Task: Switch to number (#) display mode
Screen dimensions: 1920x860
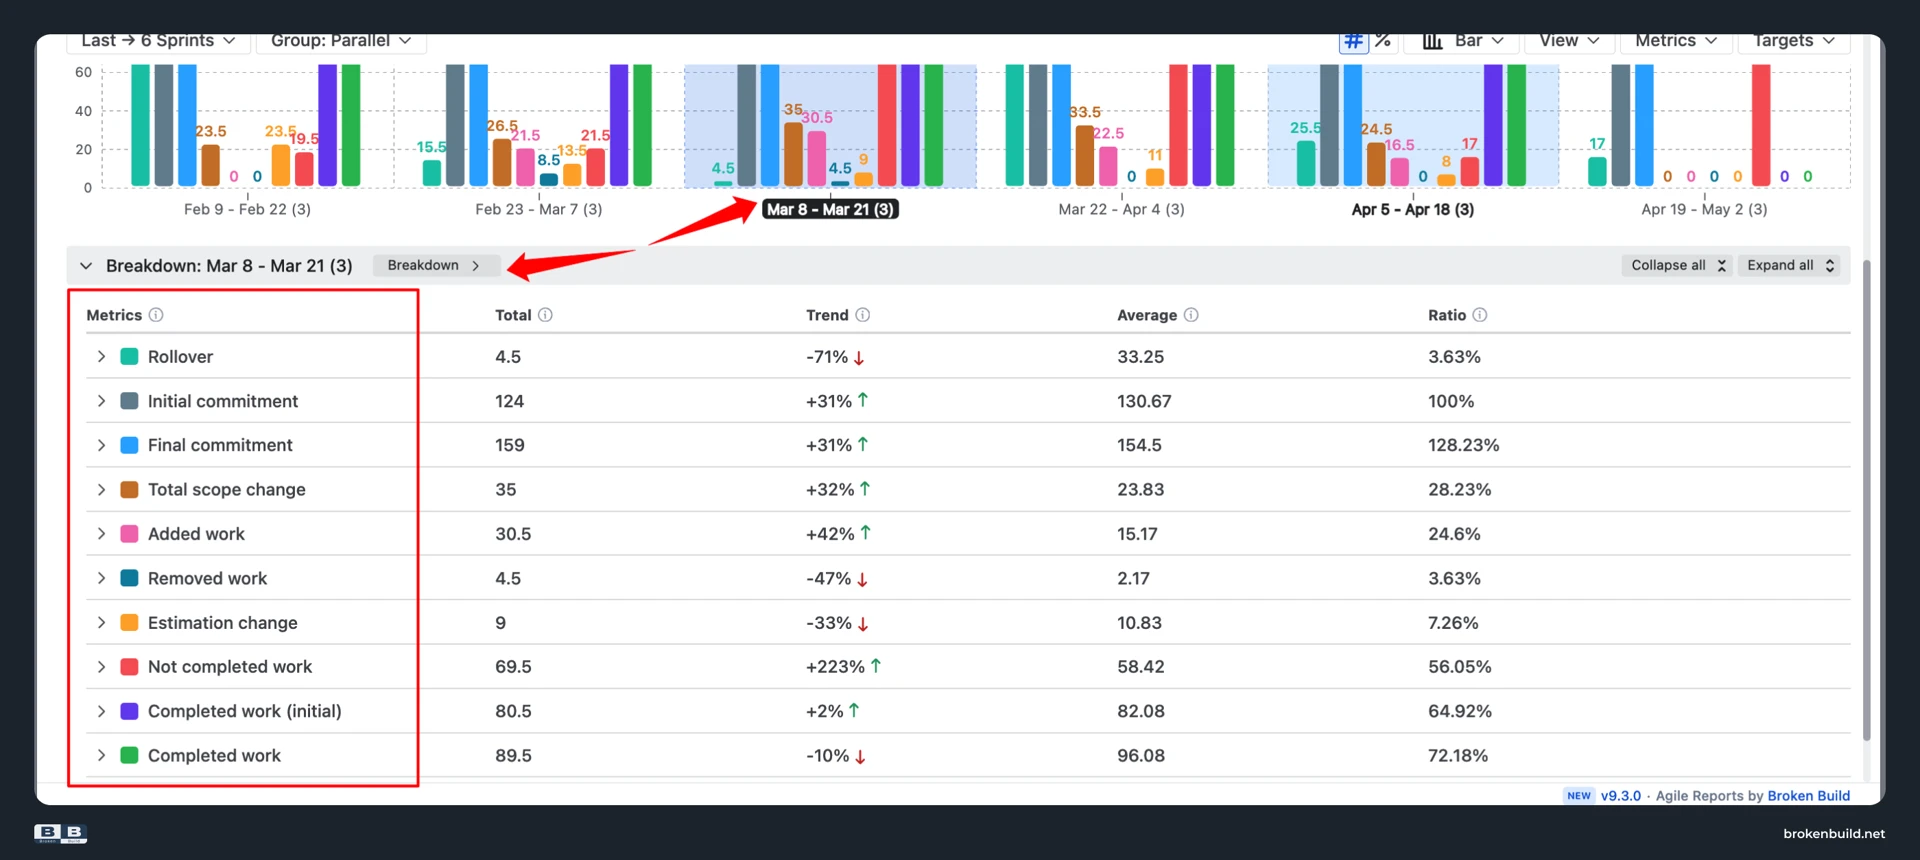Action: [1354, 41]
